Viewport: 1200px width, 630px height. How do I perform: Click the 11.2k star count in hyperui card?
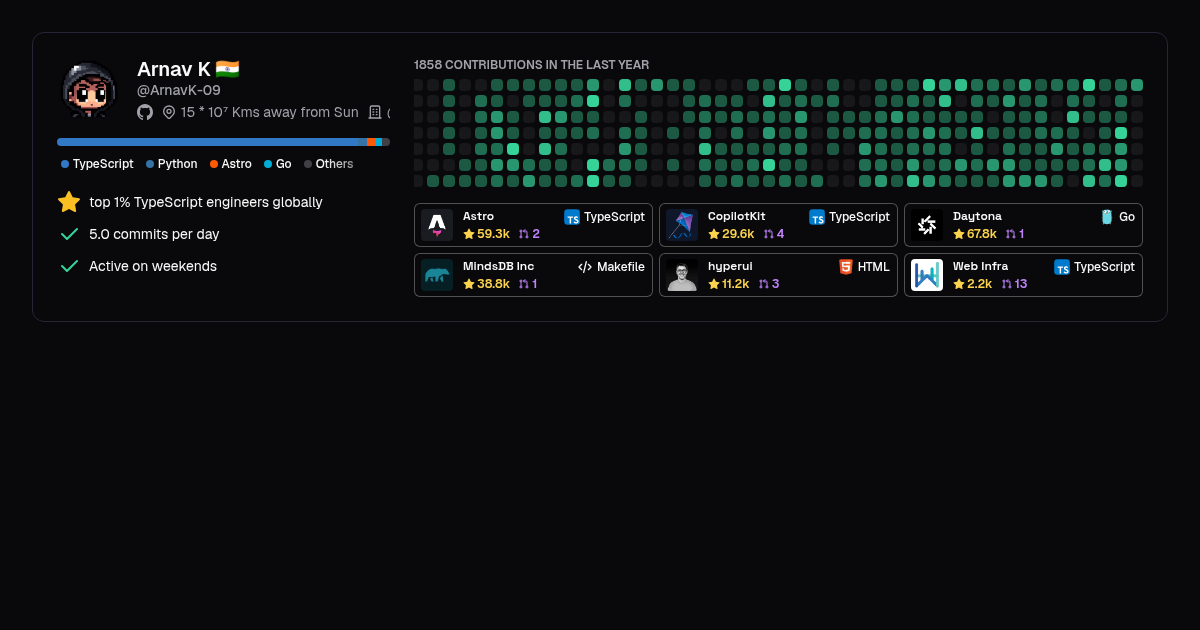pos(736,284)
